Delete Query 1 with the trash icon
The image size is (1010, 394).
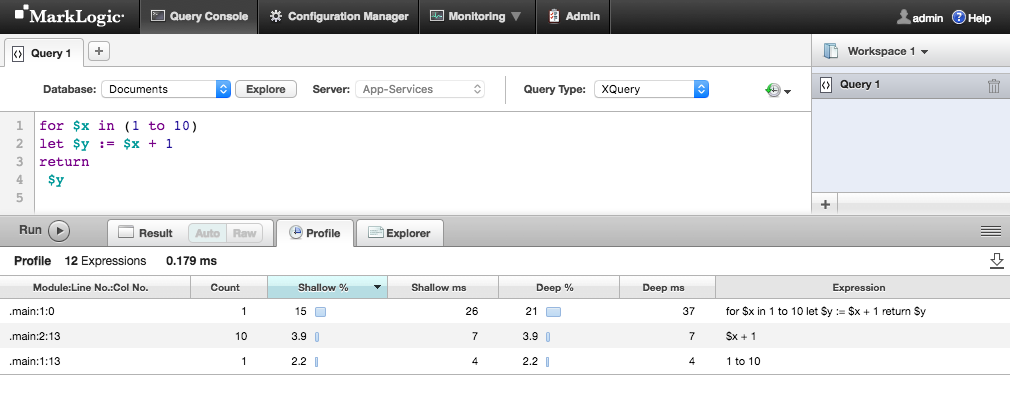(x=994, y=85)
